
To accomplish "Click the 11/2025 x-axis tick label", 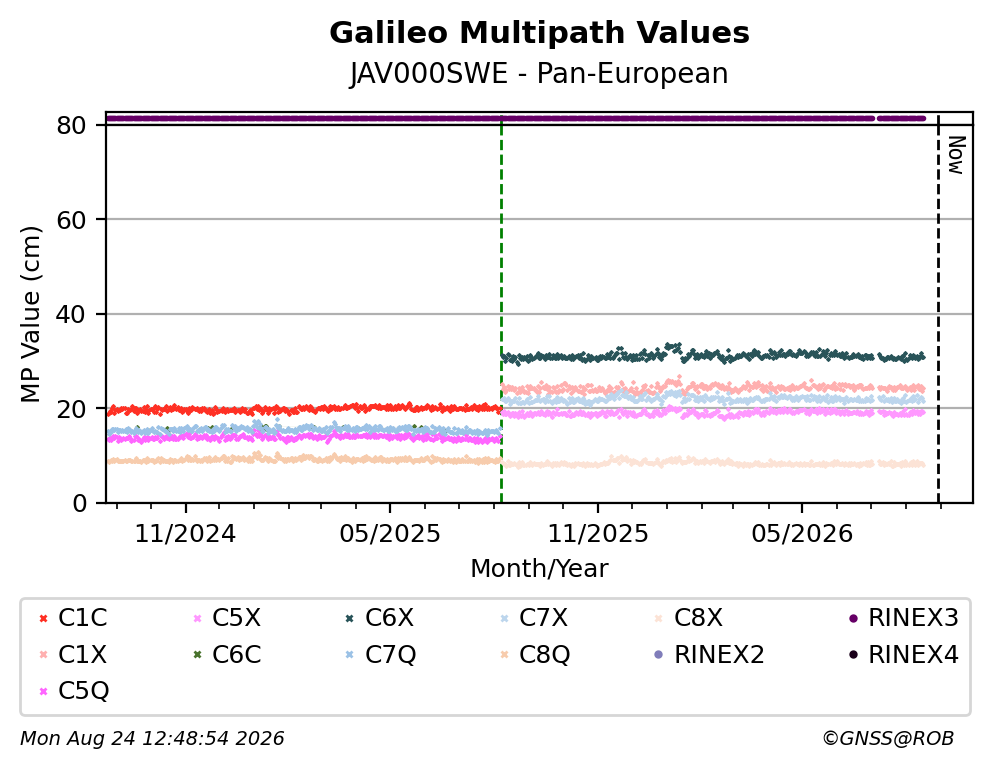I will click(x=598, y=534).
